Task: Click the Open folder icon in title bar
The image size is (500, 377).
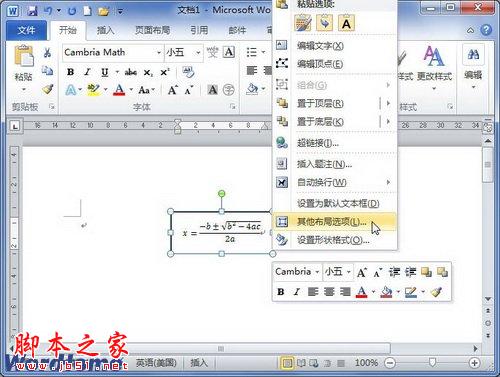Action: point(104,11)
